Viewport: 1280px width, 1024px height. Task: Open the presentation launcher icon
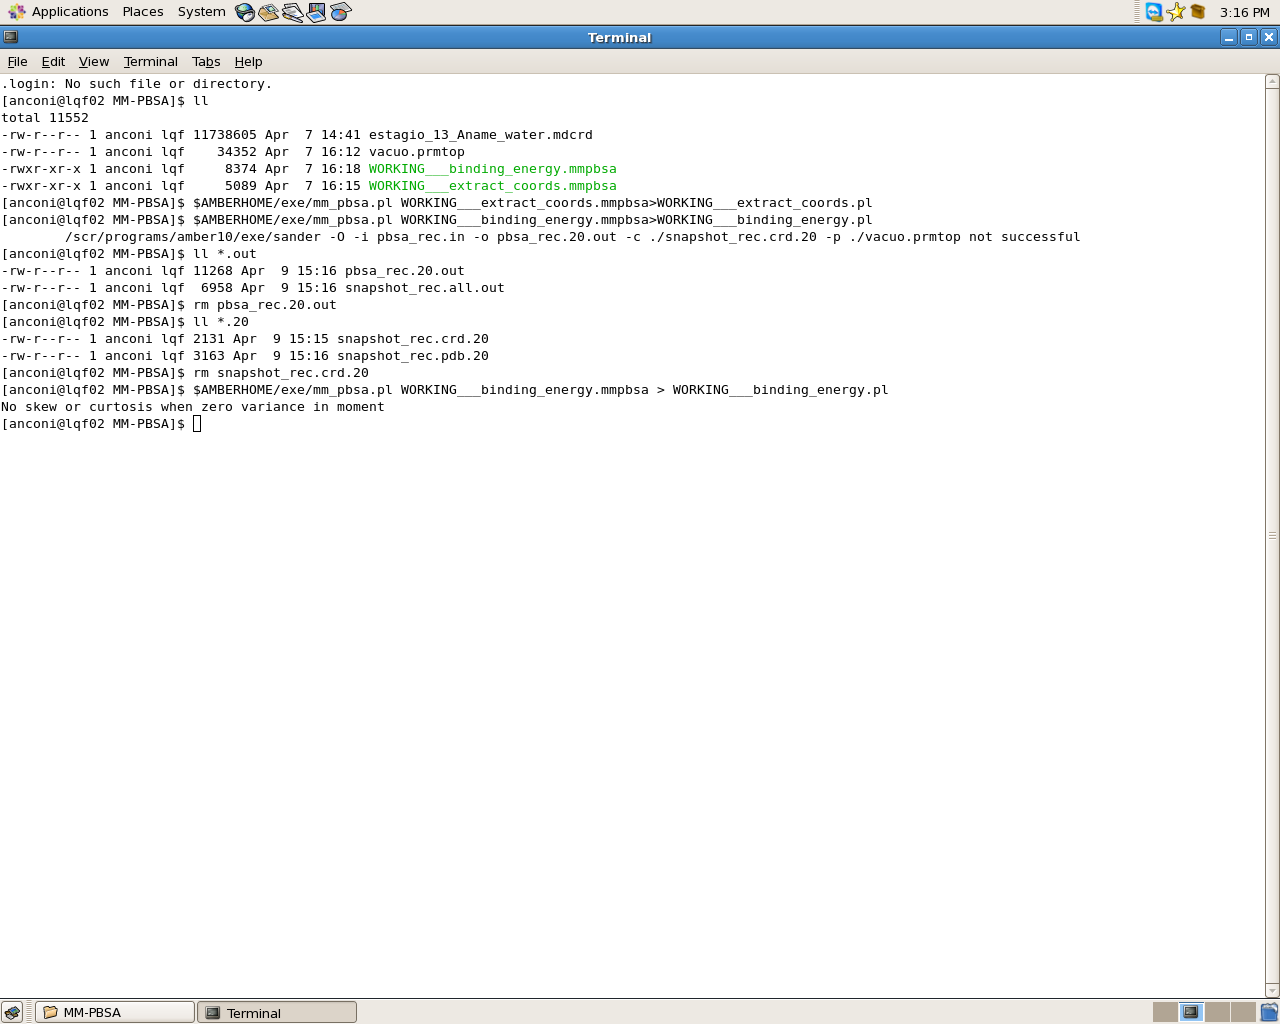316,12
